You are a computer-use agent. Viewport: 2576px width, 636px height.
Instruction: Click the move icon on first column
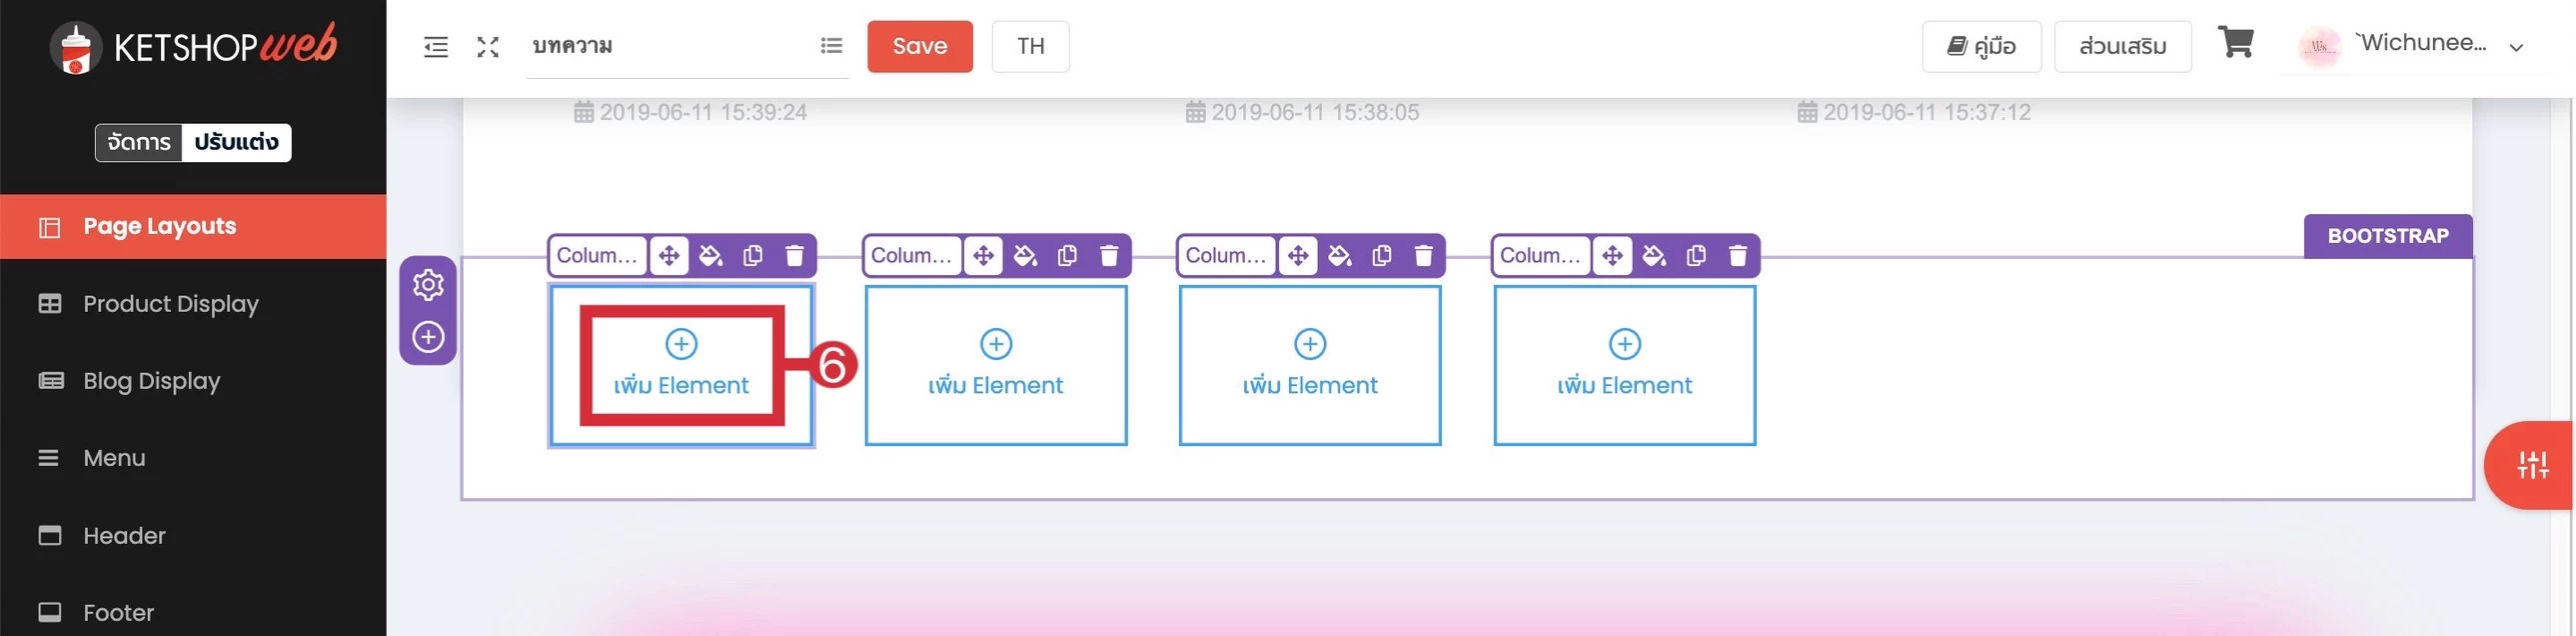[x=669, y=256]
